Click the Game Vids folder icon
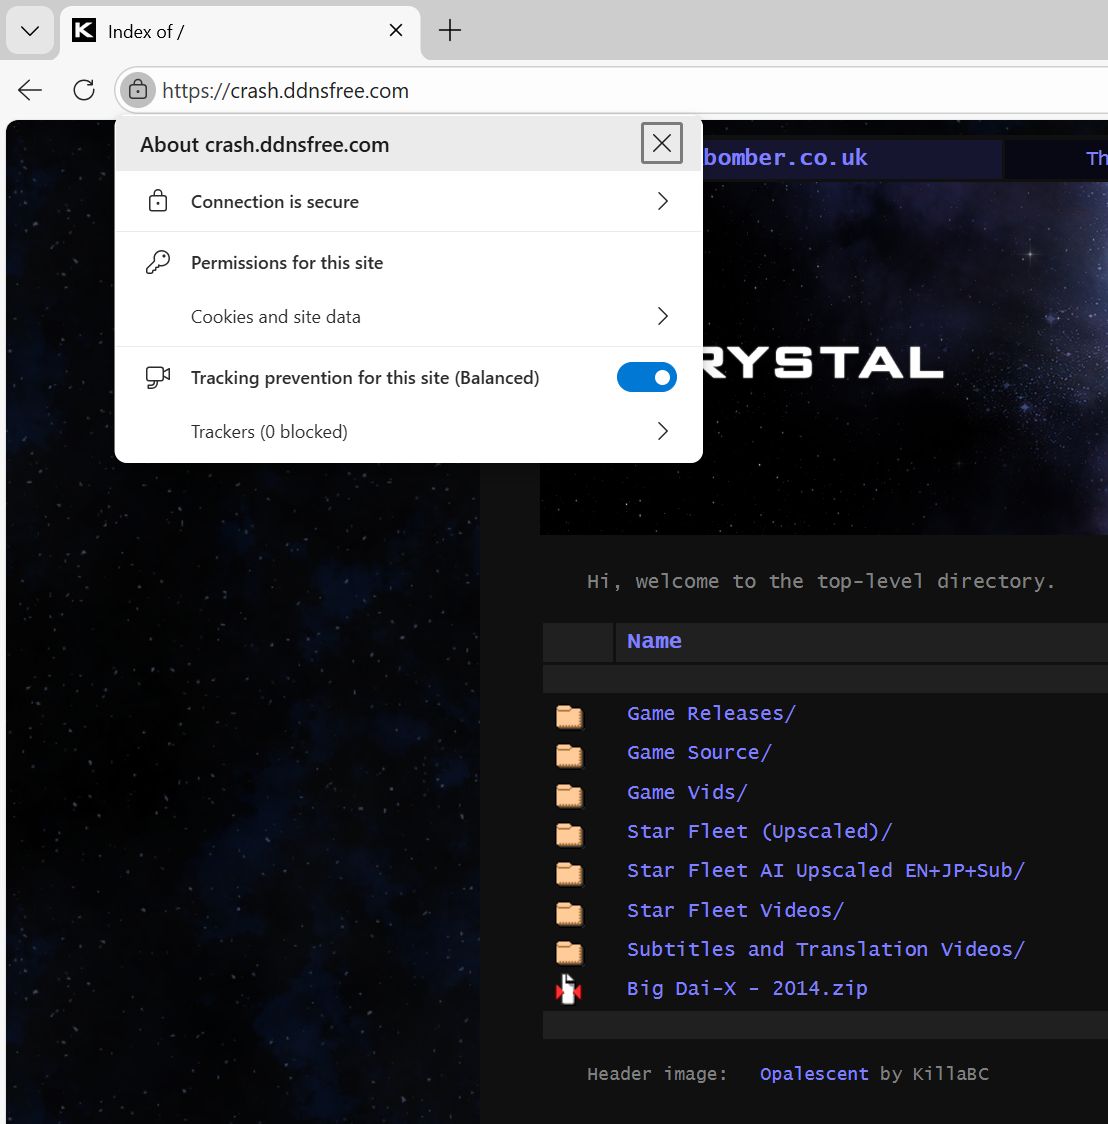The image size is (1108, 1124). (569, 794)
